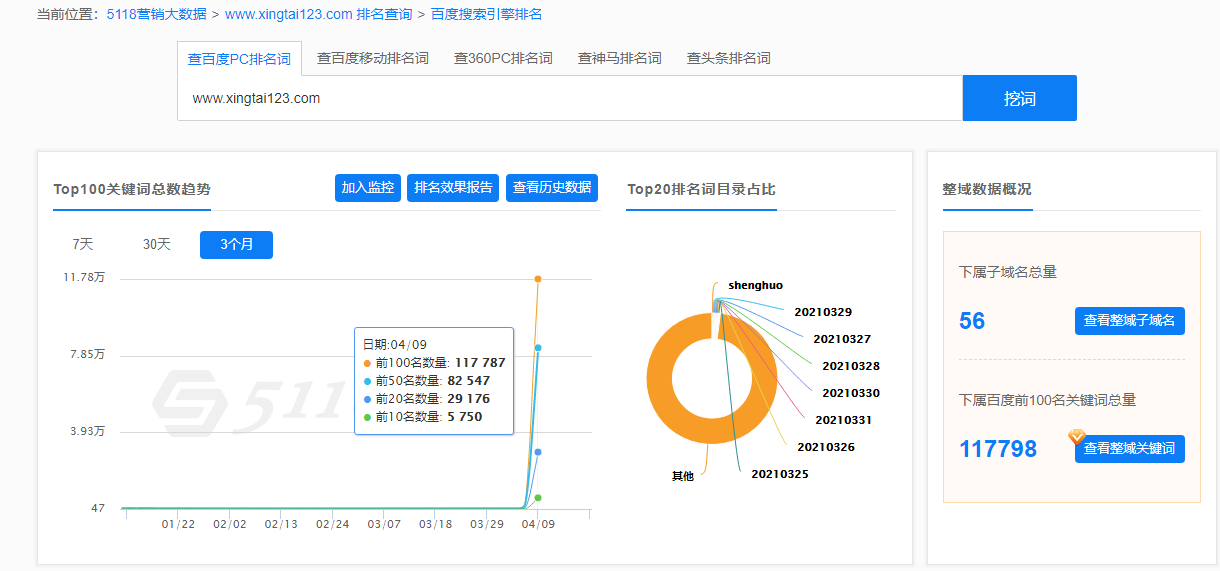Click the 20210331 pie chart label
The width and height of the screenshot is (1220, 571).
click(x=843, y=420)
